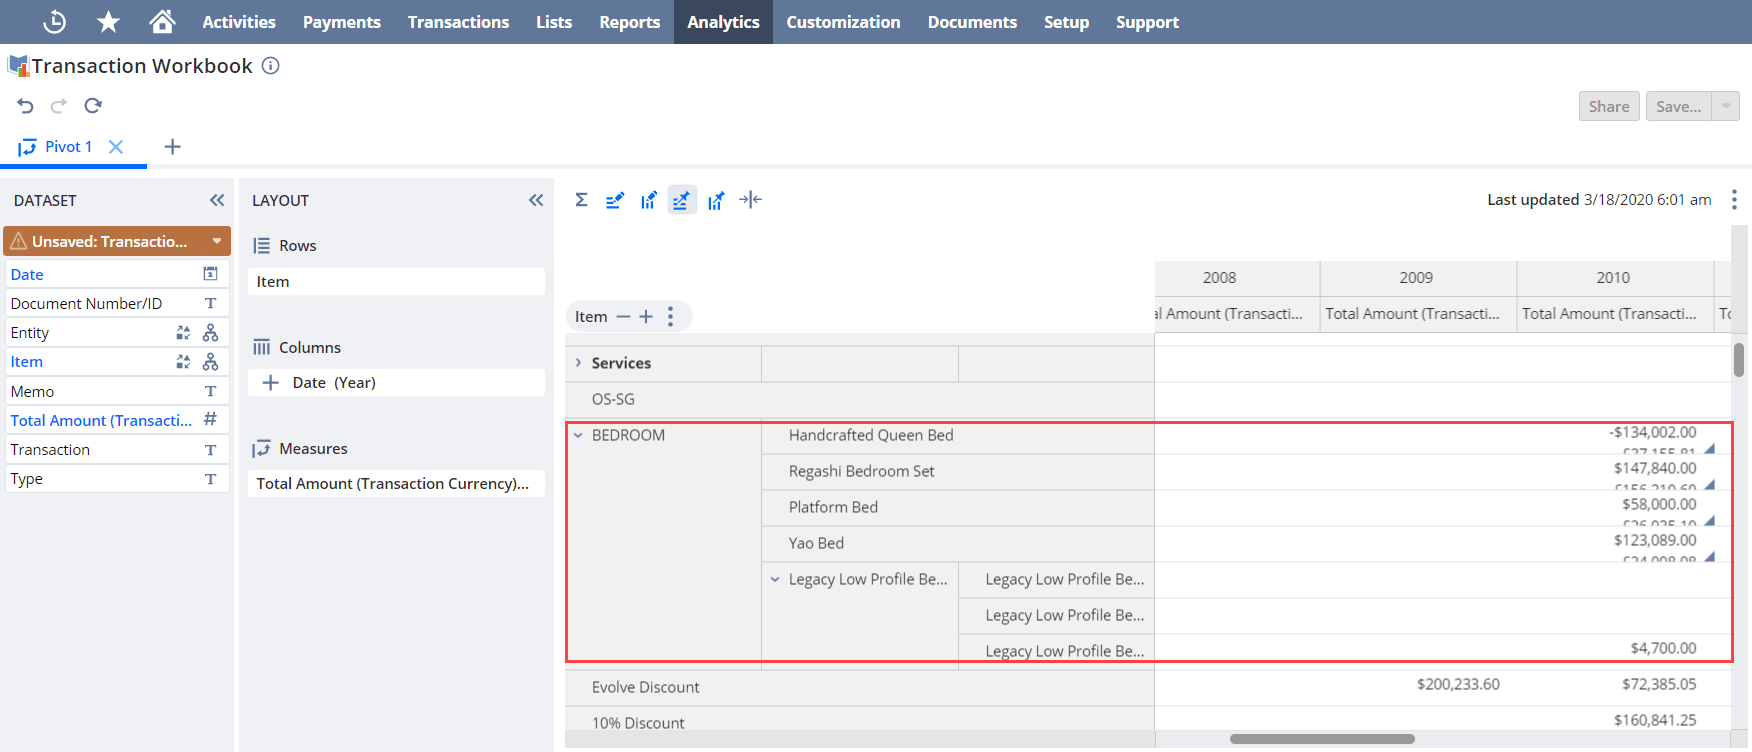Open the Item header three-dot menu

pos(670,317)
